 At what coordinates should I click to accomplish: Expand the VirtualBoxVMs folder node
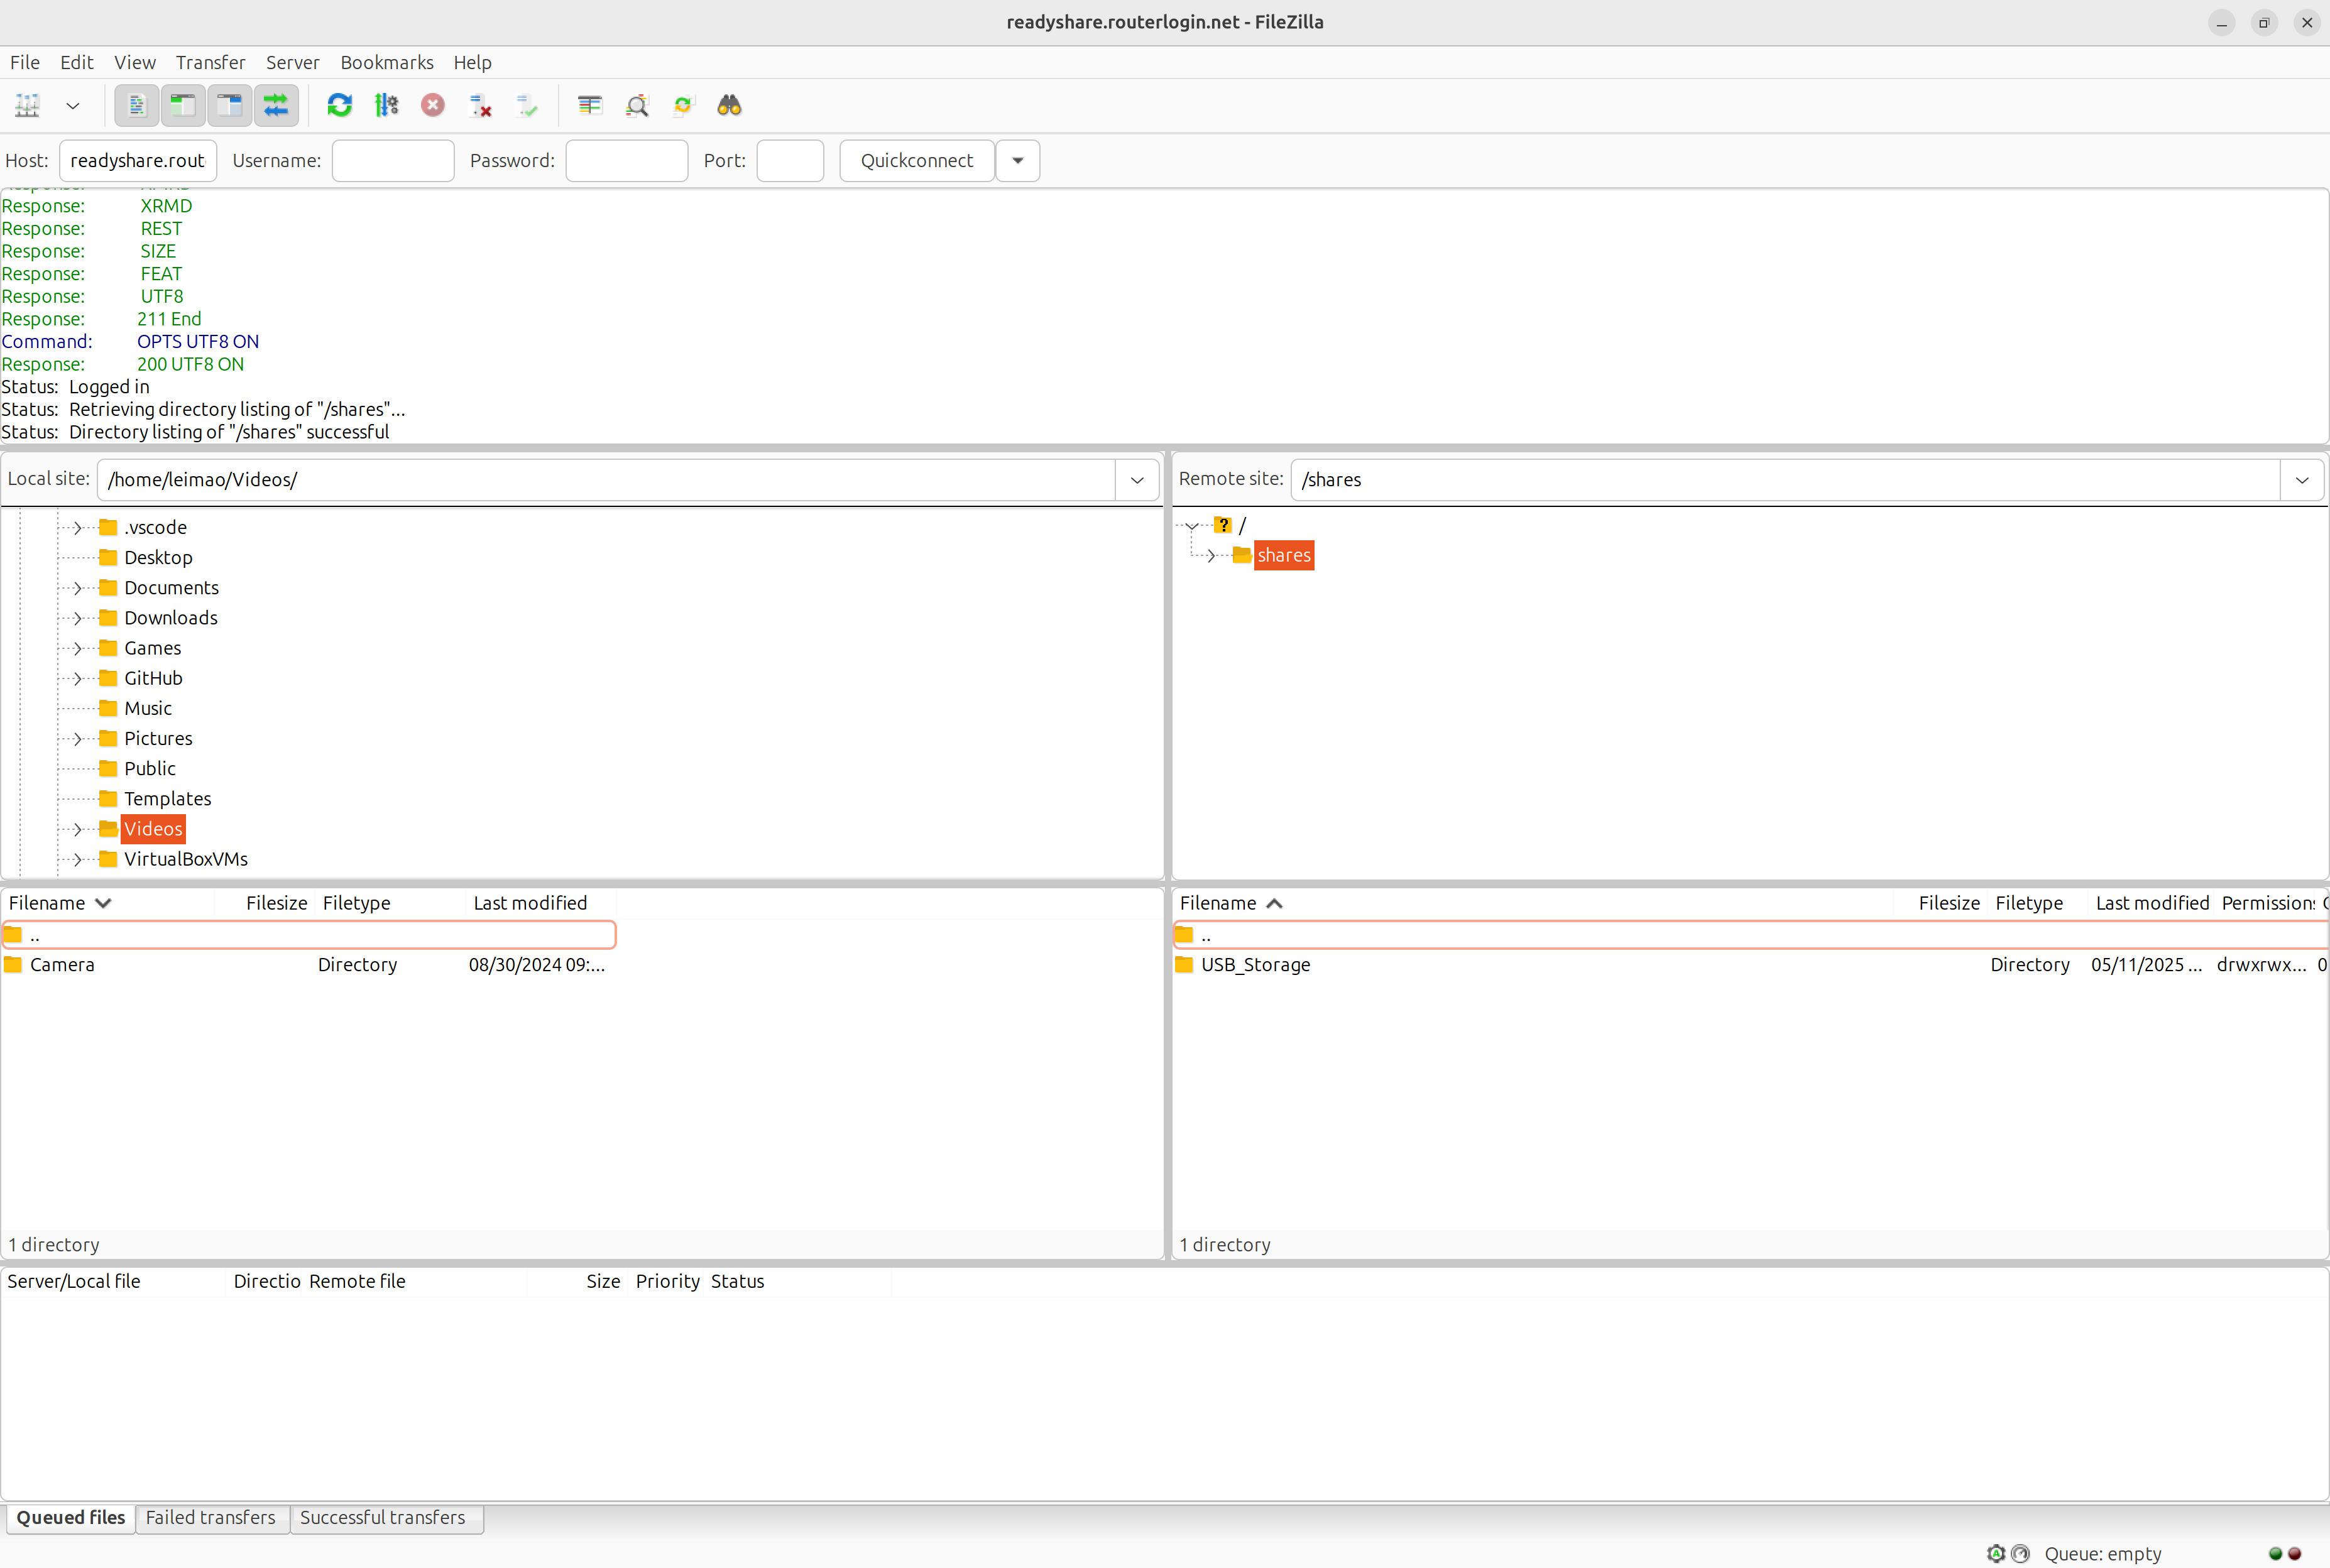[77, 859]
